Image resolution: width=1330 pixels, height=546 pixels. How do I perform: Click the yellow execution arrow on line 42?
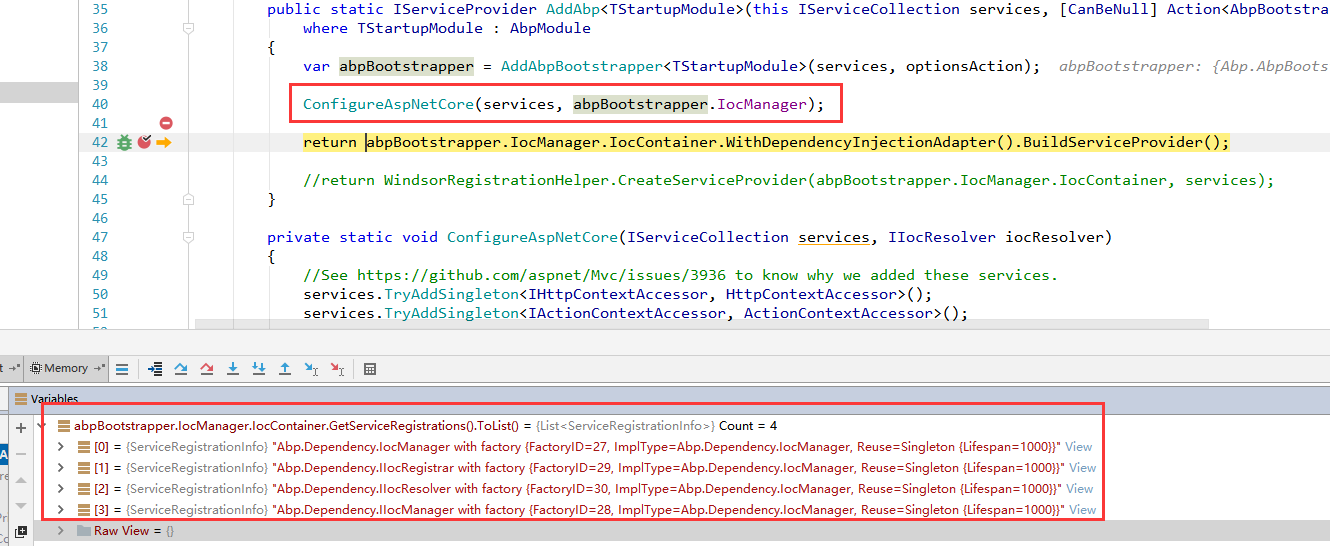tap(164, 143)
